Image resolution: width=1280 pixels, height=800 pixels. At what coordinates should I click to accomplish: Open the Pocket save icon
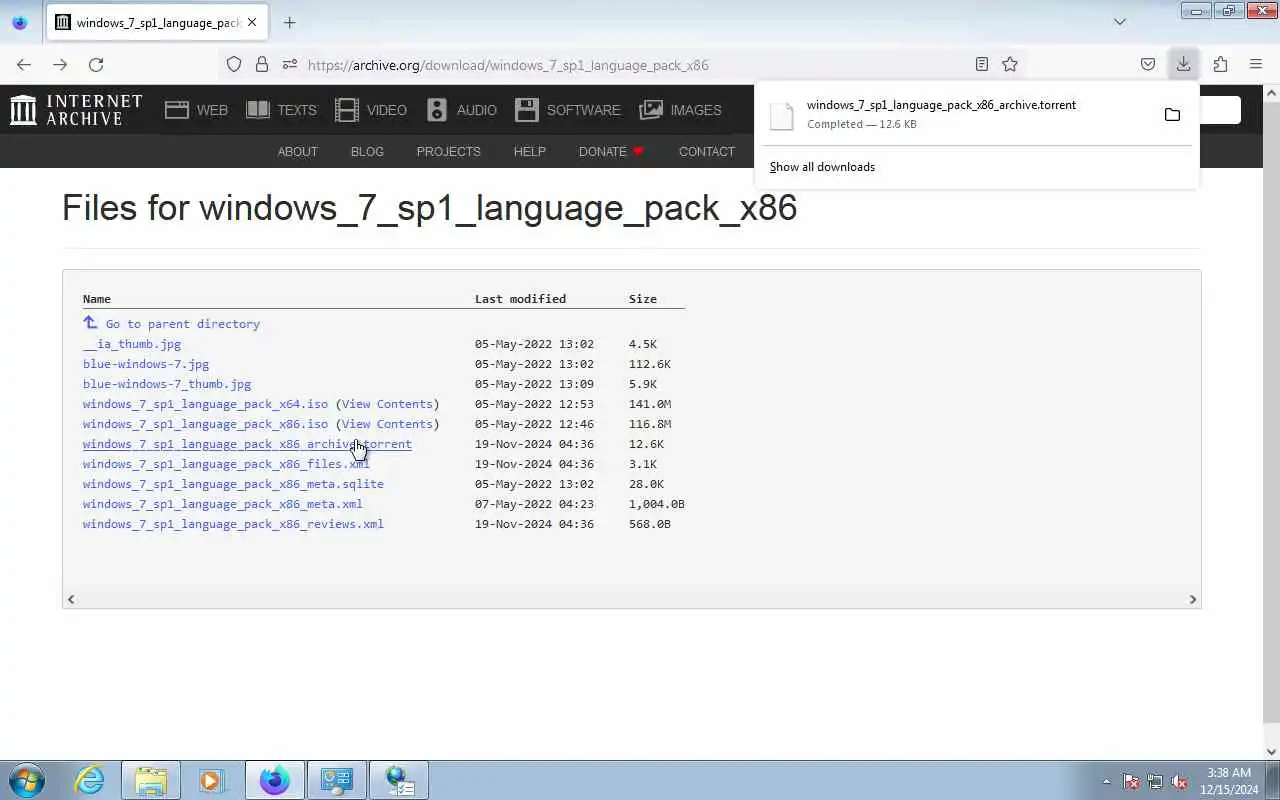tap(1148, 64)
